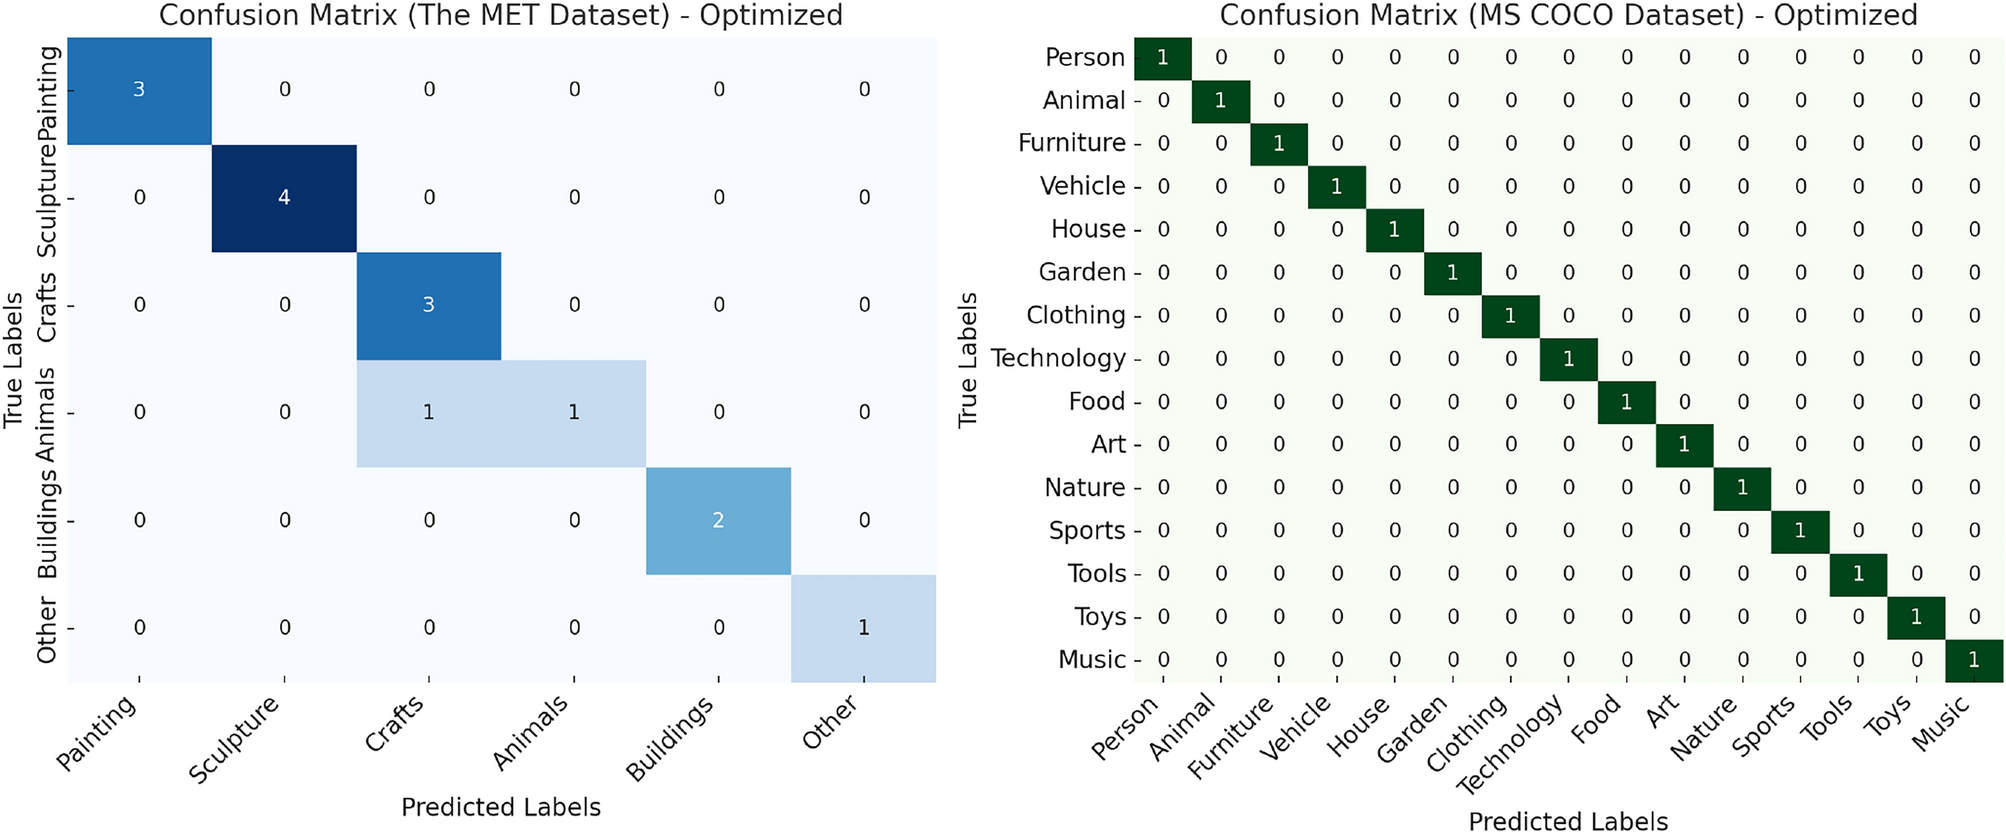Click the MET Dataset confusion matrix title
This screenshot has width=2006, height=834.
500,16
